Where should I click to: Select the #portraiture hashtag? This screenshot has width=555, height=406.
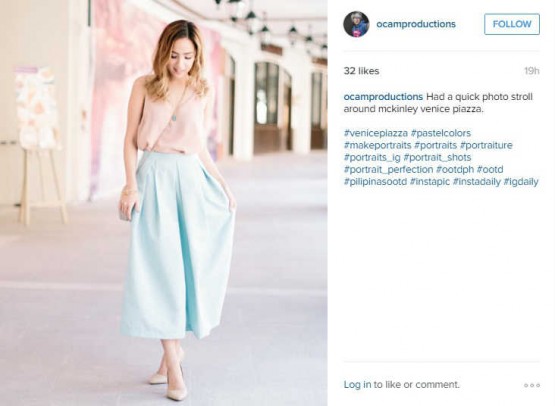486,145
